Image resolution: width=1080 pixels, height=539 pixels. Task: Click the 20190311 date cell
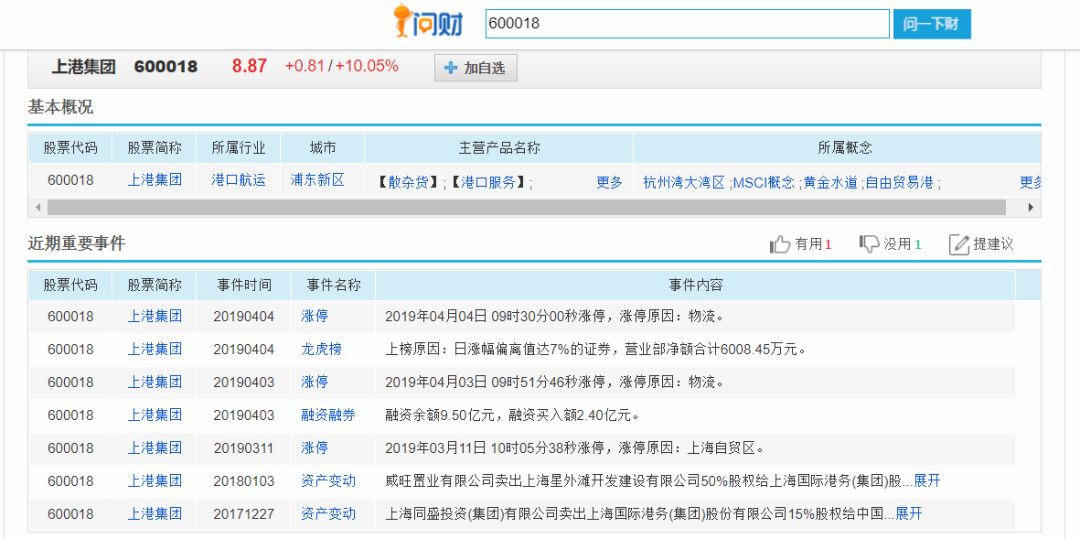[x=244, y=448]
